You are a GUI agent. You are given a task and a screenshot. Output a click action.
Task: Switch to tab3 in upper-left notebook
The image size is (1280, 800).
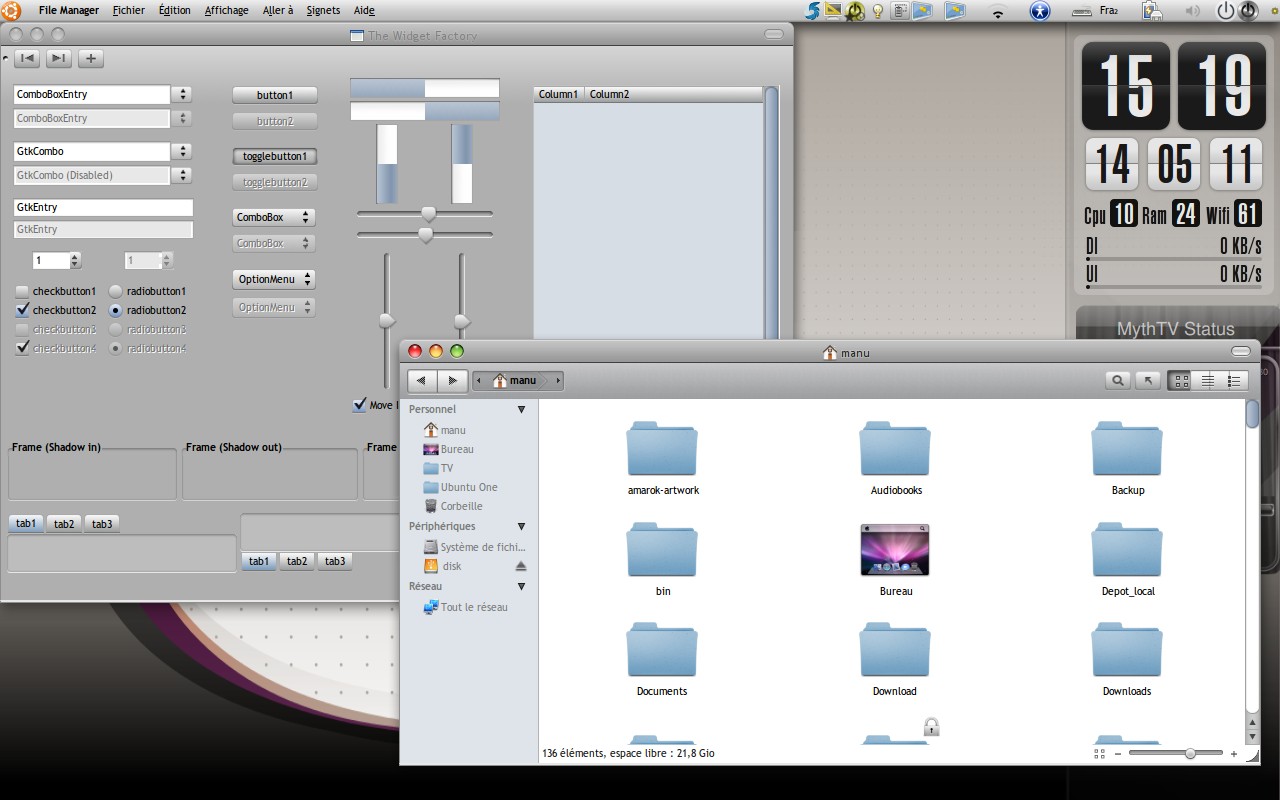click(102, 523)
